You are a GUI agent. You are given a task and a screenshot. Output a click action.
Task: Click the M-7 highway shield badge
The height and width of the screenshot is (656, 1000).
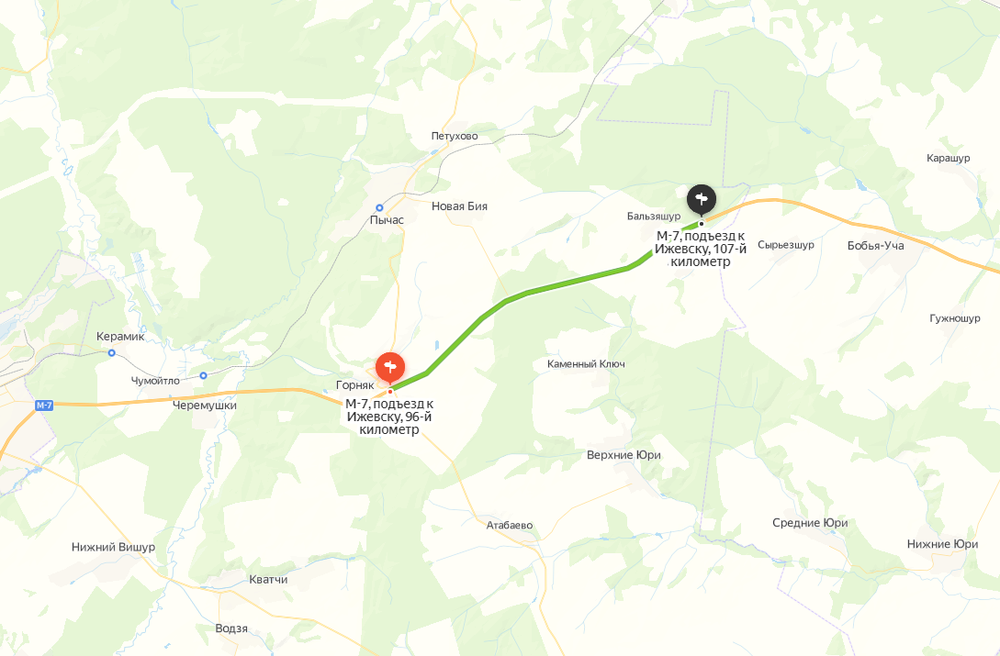44,405
